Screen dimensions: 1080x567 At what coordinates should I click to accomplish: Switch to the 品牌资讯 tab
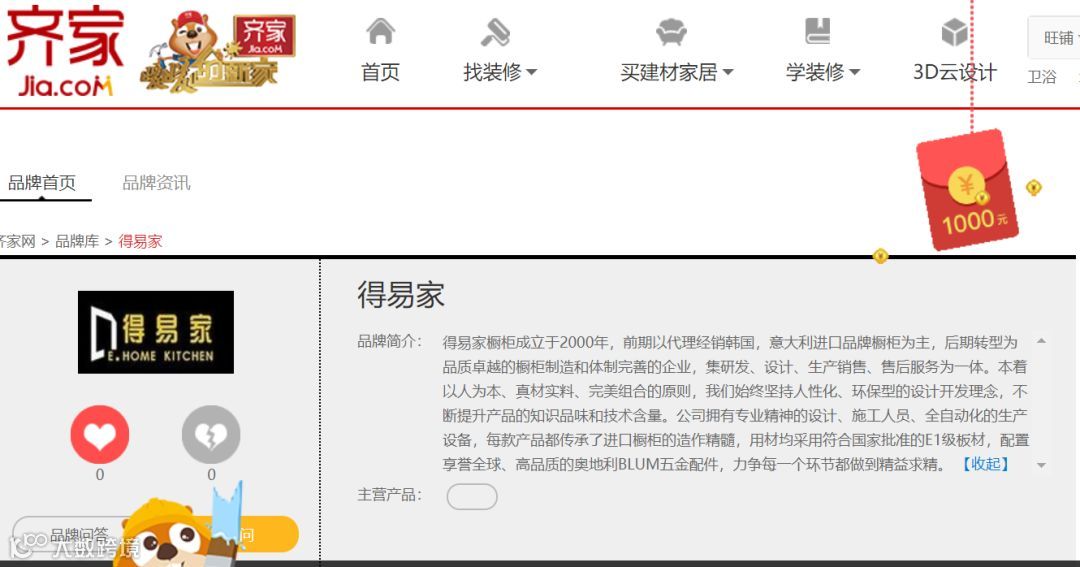pos(156,183)
